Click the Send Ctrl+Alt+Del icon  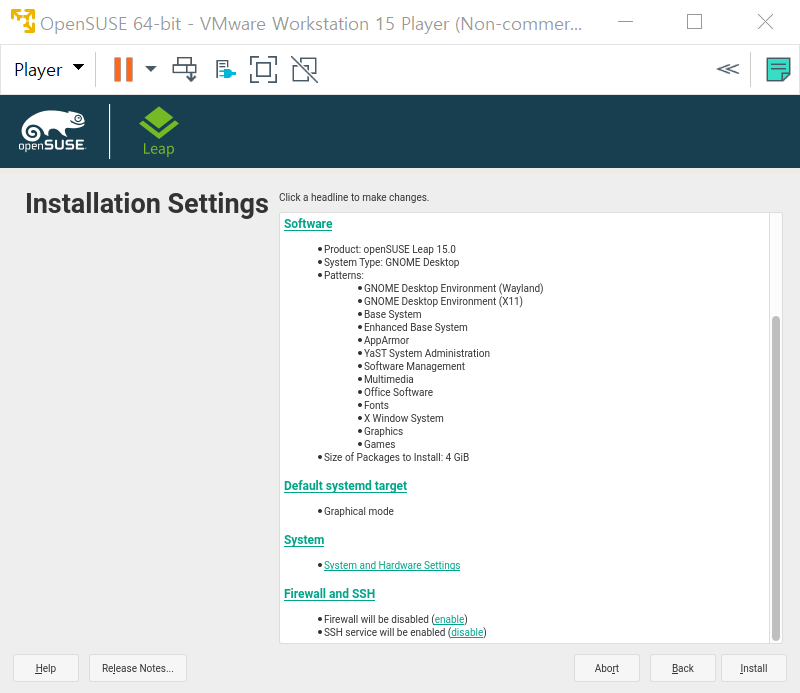pyautogui.click(x=185, y=69)
